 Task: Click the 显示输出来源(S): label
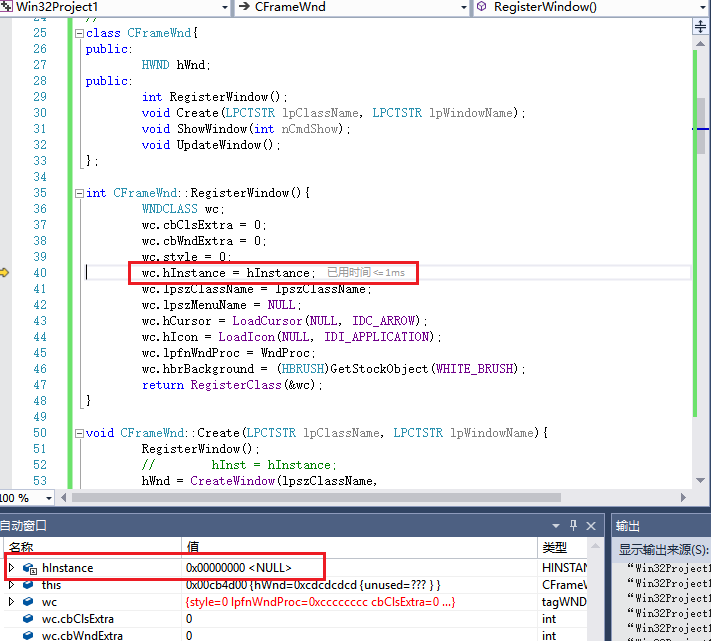[x=664, y=549]
